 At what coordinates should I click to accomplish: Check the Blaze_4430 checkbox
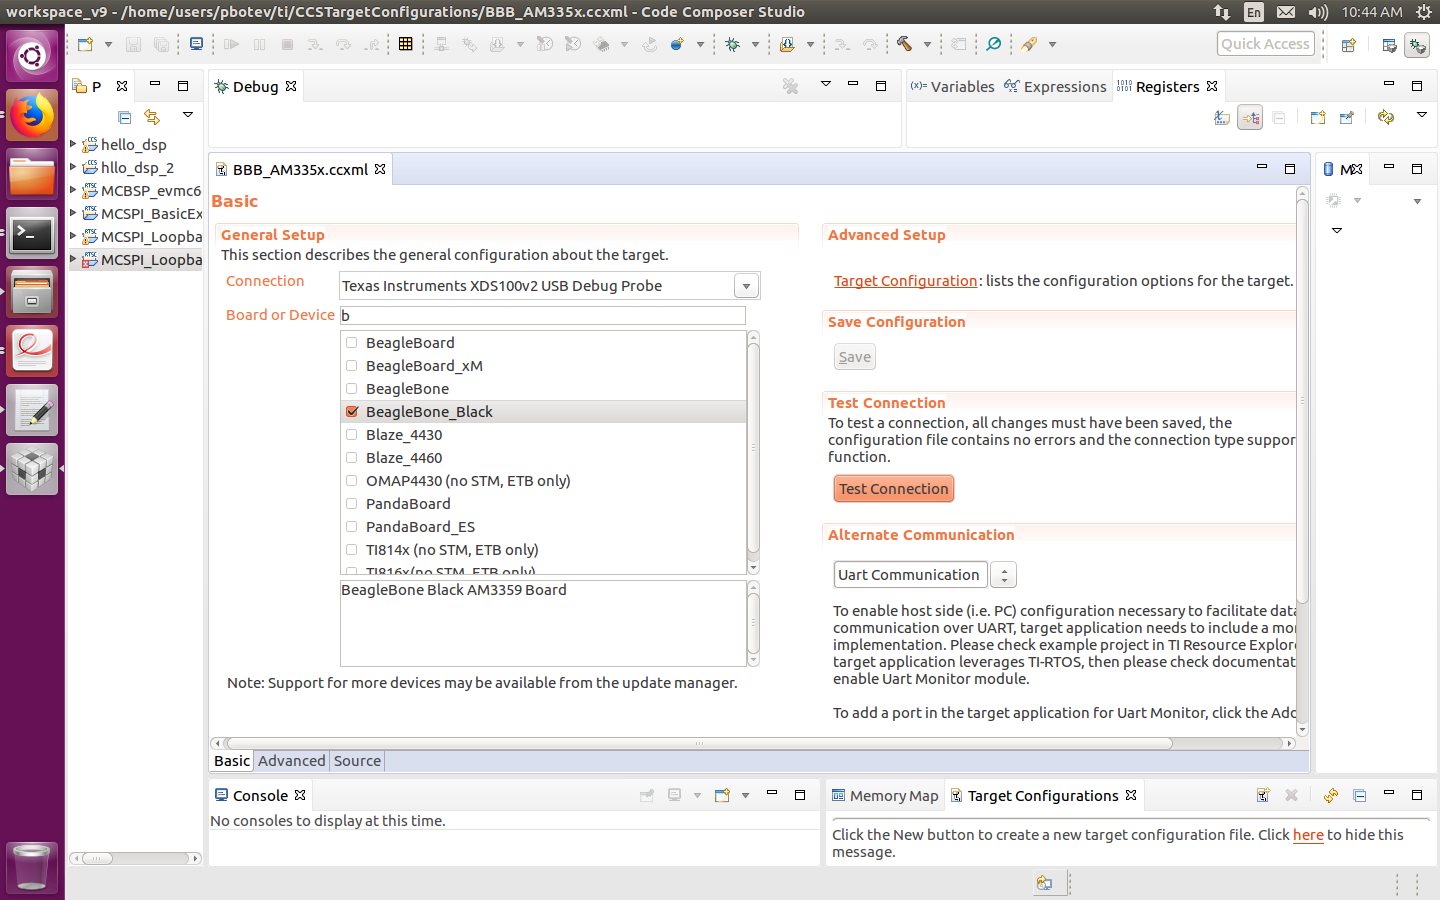[x=352, y=435]
